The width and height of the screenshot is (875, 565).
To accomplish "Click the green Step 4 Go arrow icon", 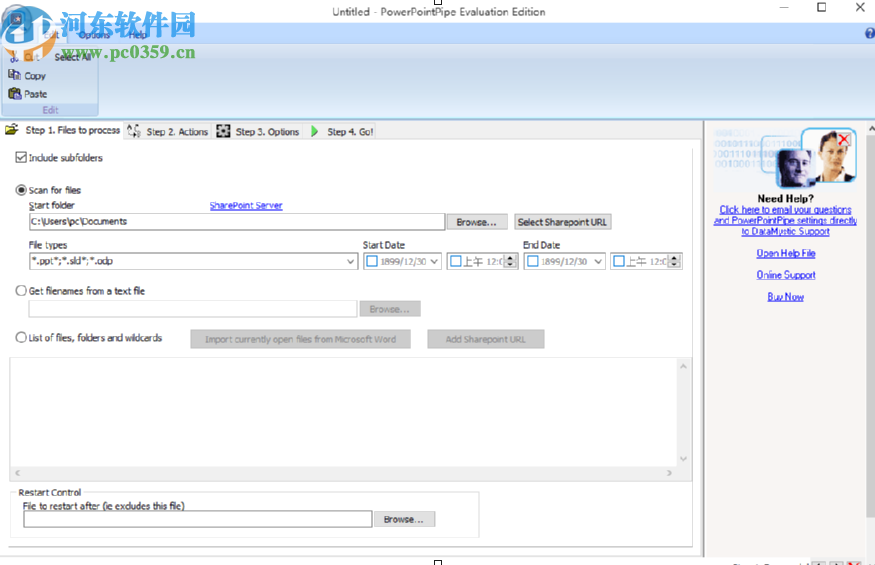I will point(315,131).
